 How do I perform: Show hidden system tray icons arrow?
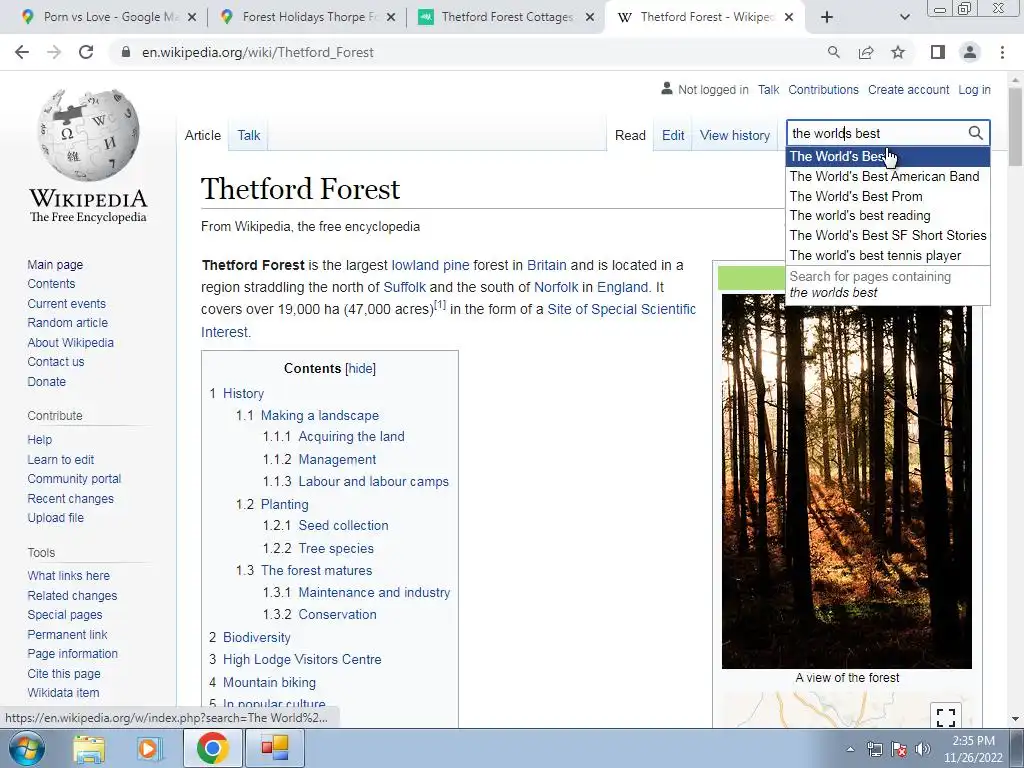pyautogui.click(x=850, y=750)
